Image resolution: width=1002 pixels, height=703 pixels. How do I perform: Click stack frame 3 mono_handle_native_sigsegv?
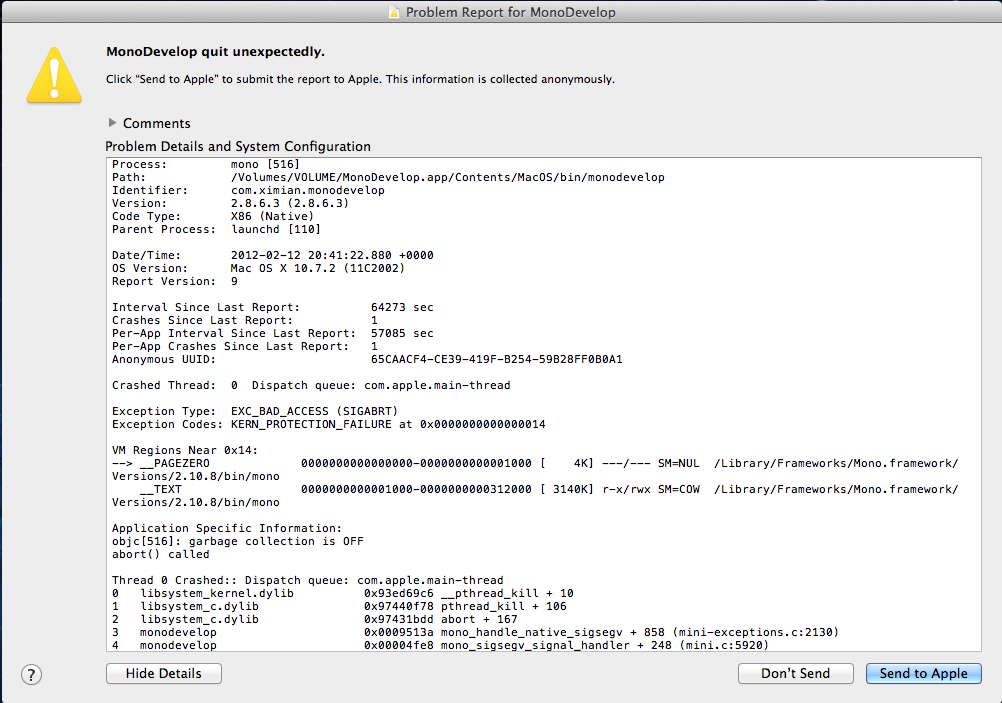click(475, 632)
